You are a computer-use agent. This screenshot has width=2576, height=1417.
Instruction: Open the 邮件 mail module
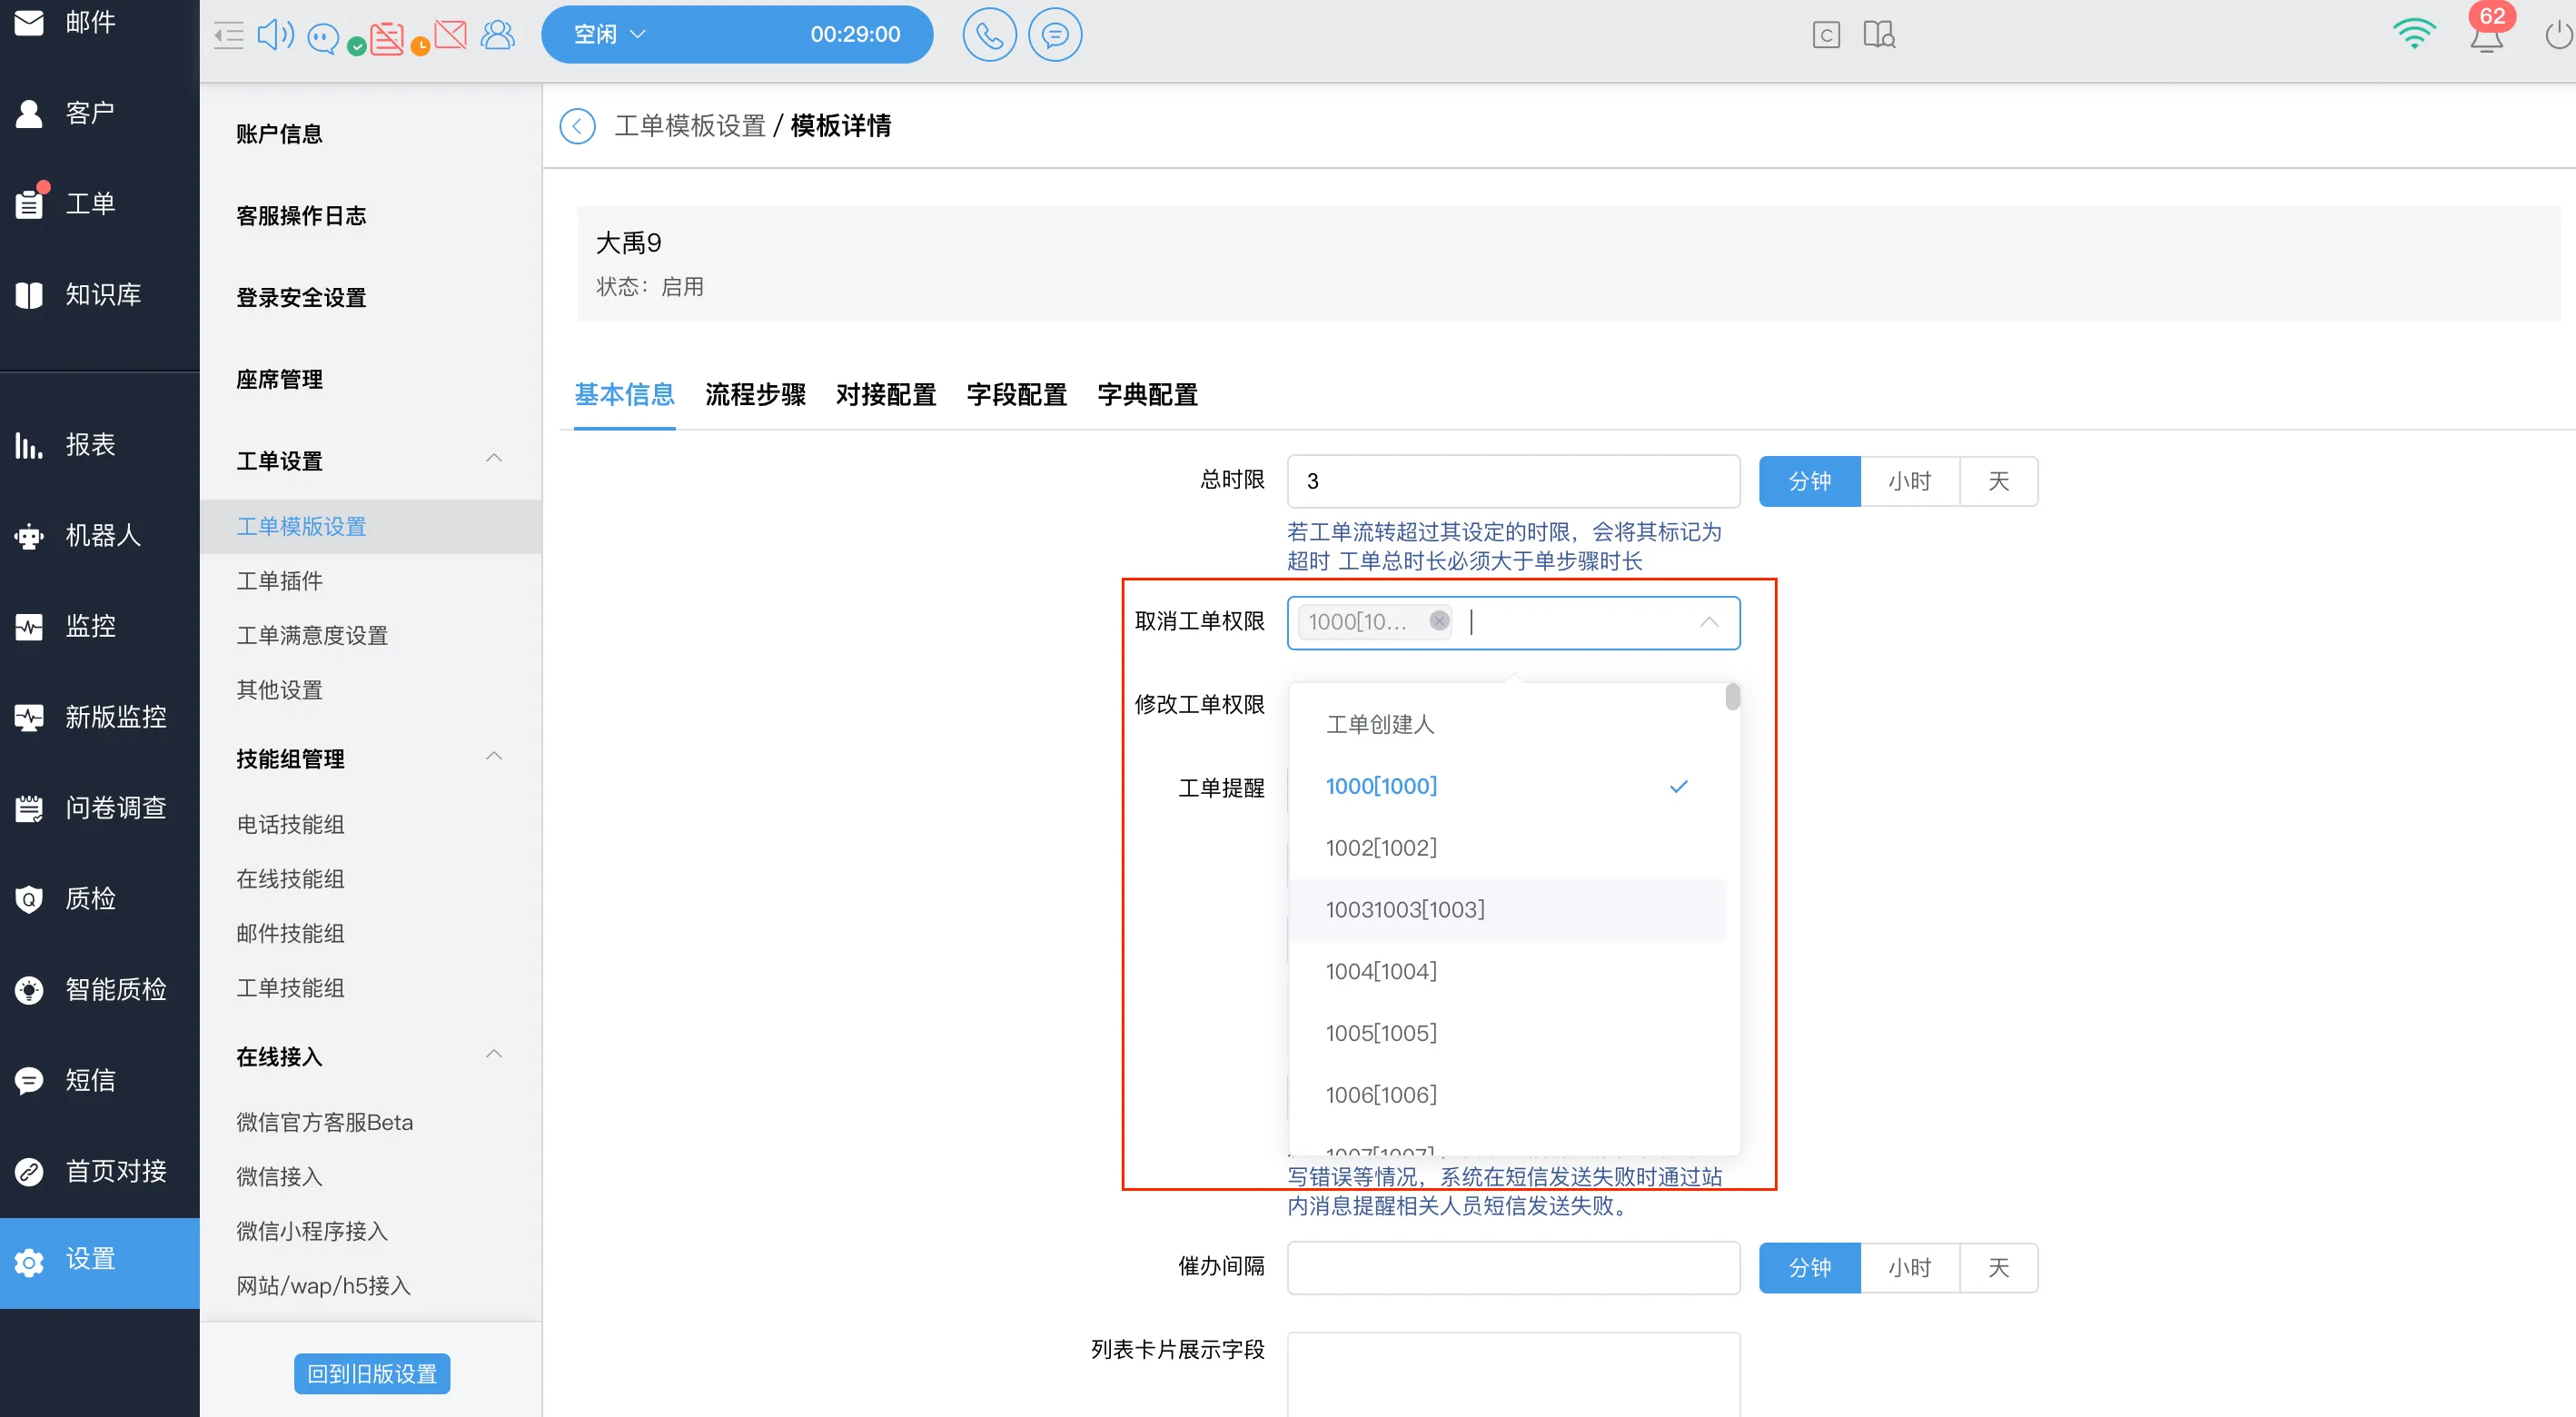click(99, 22)
